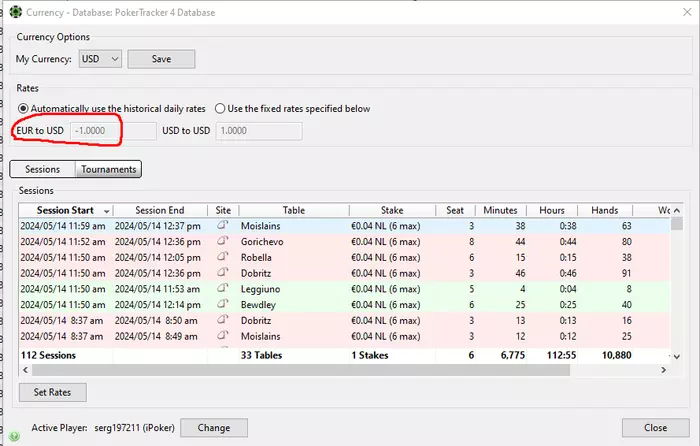Click the Site column header
Viewport: 700px width, 446px height.
point(223,210)
